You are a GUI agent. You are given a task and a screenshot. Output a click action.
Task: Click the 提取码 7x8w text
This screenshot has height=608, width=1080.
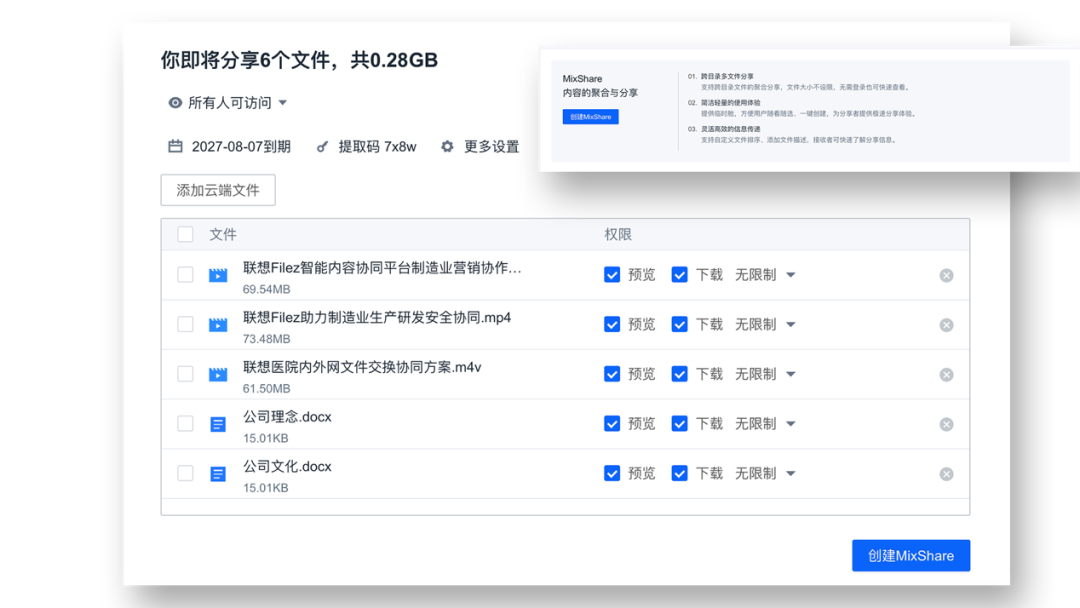[x=377, y=147]
